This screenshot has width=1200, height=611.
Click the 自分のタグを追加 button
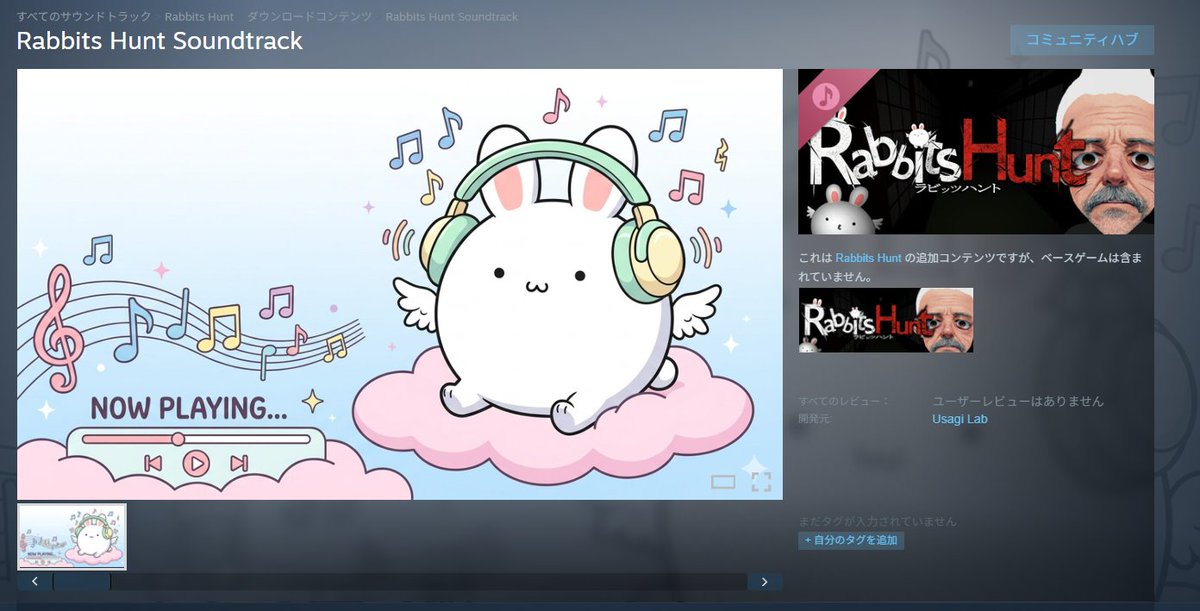(851, 540)
